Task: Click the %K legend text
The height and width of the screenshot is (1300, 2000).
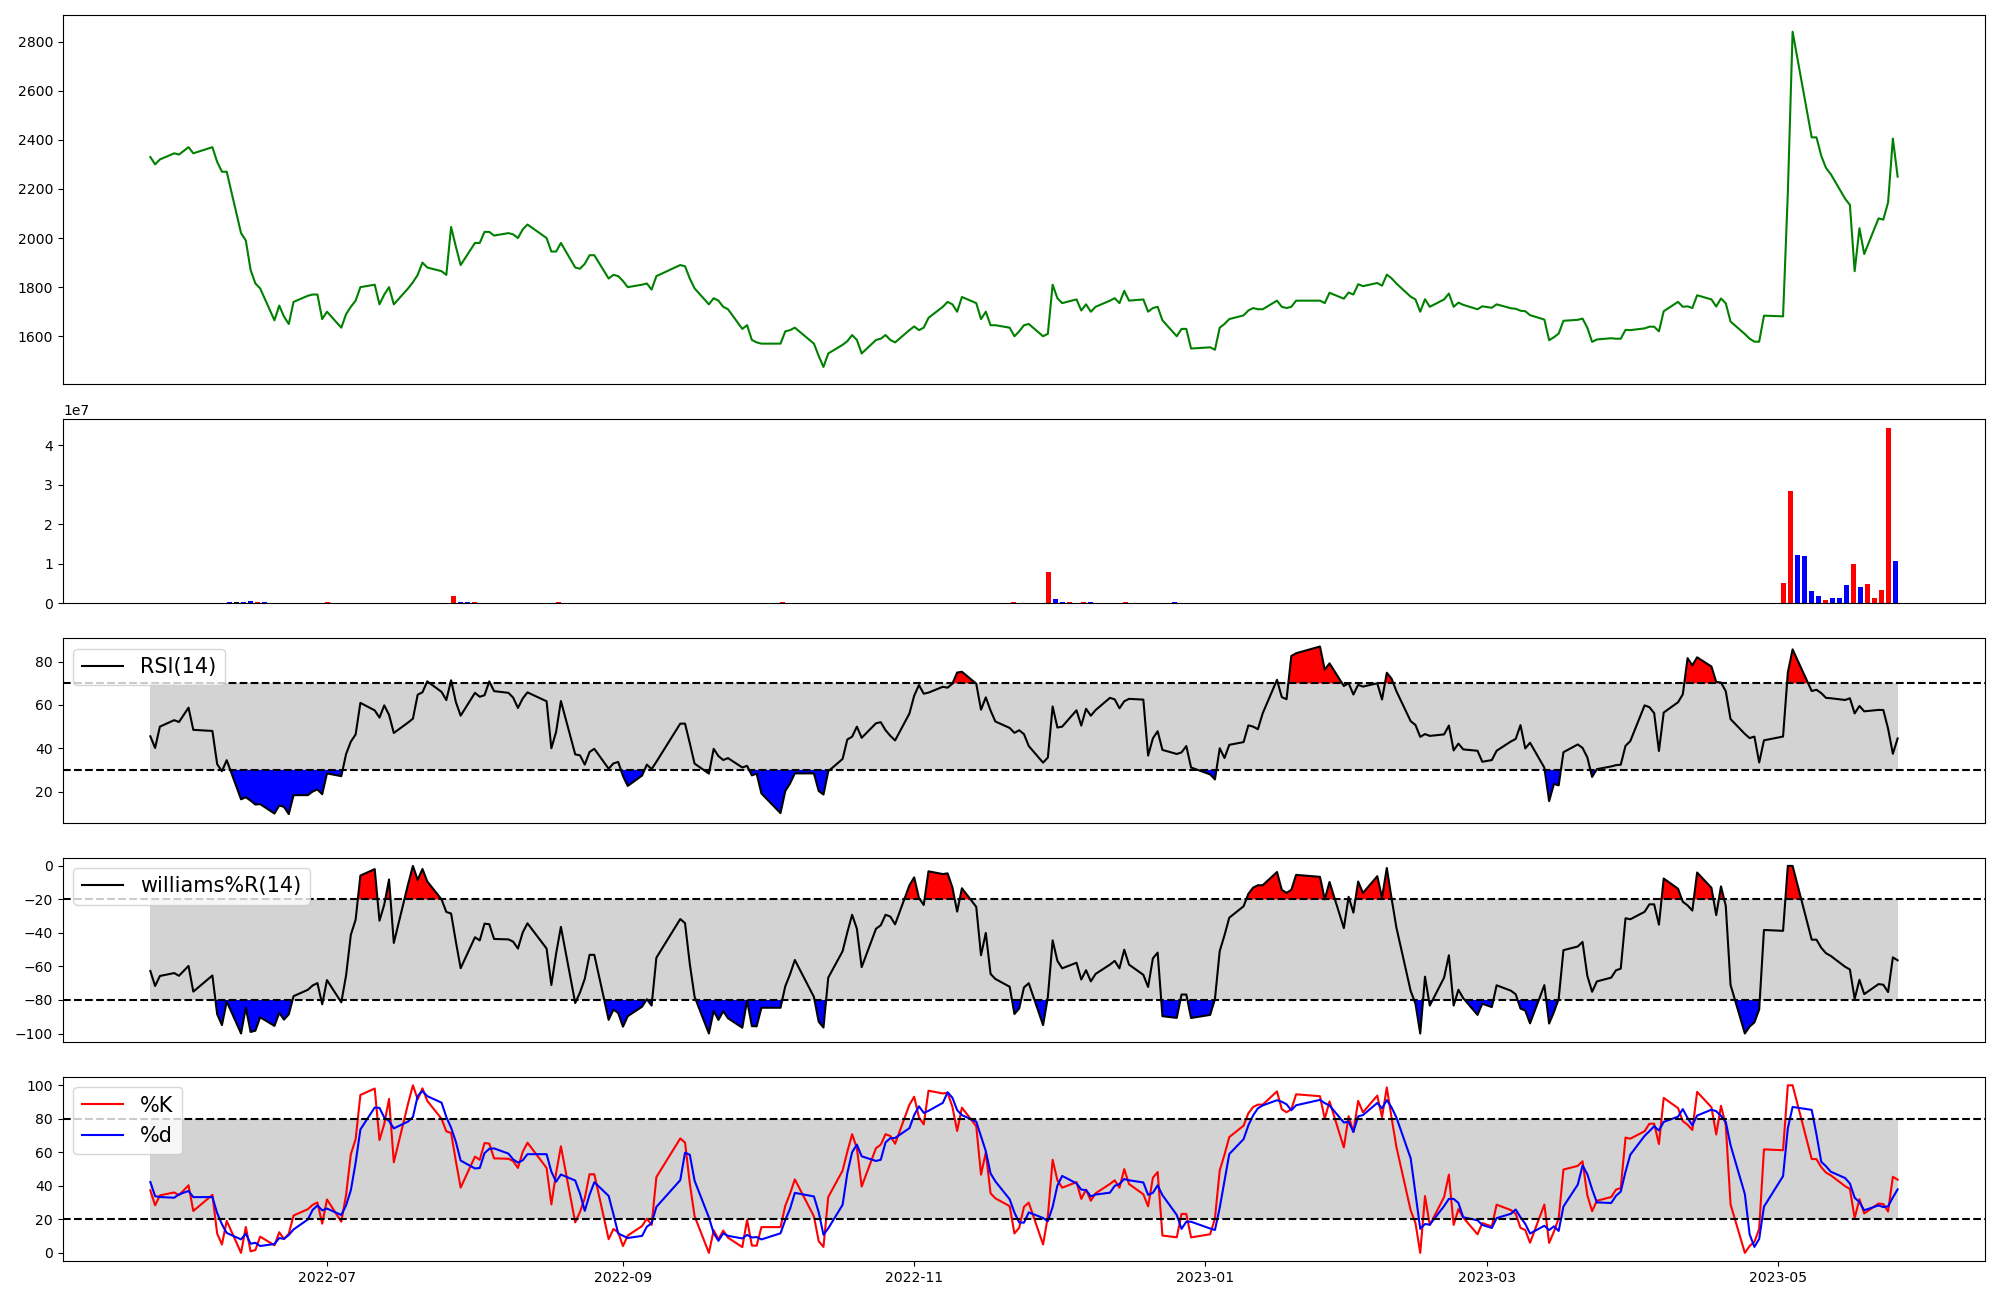Action: [x=155, y=1105]
